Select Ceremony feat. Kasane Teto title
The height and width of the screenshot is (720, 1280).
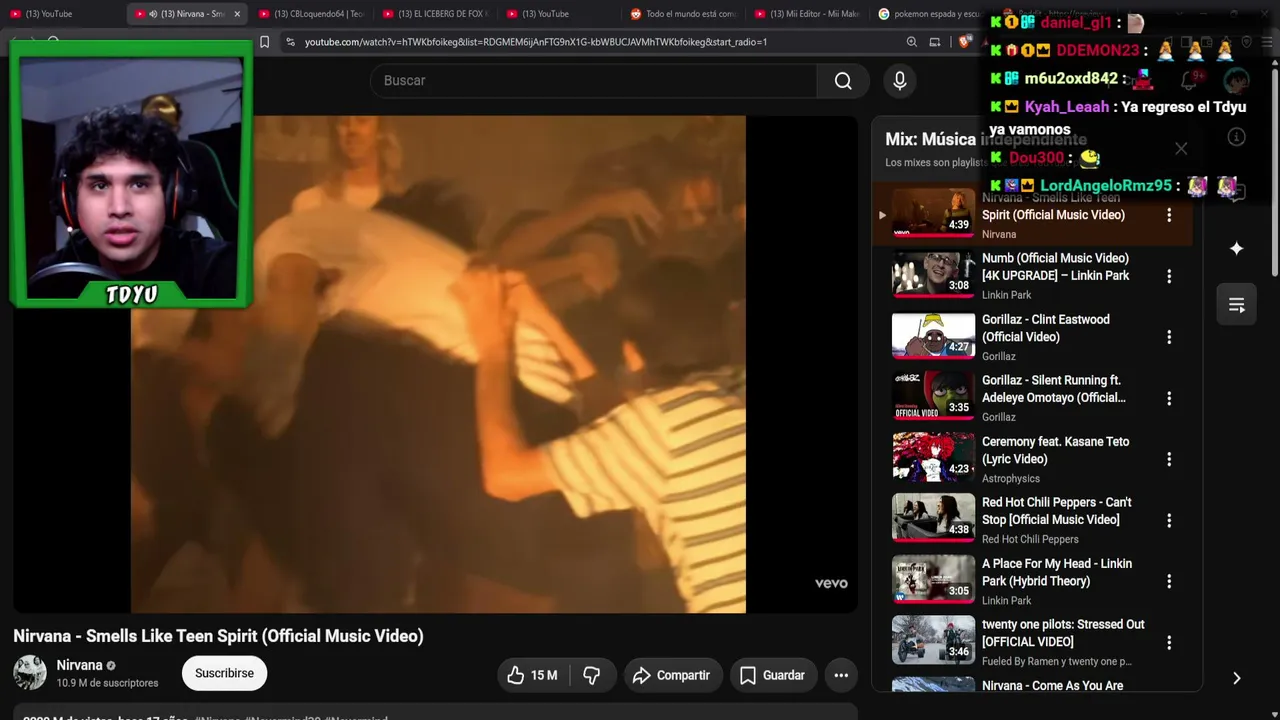tap(1055, 450)
